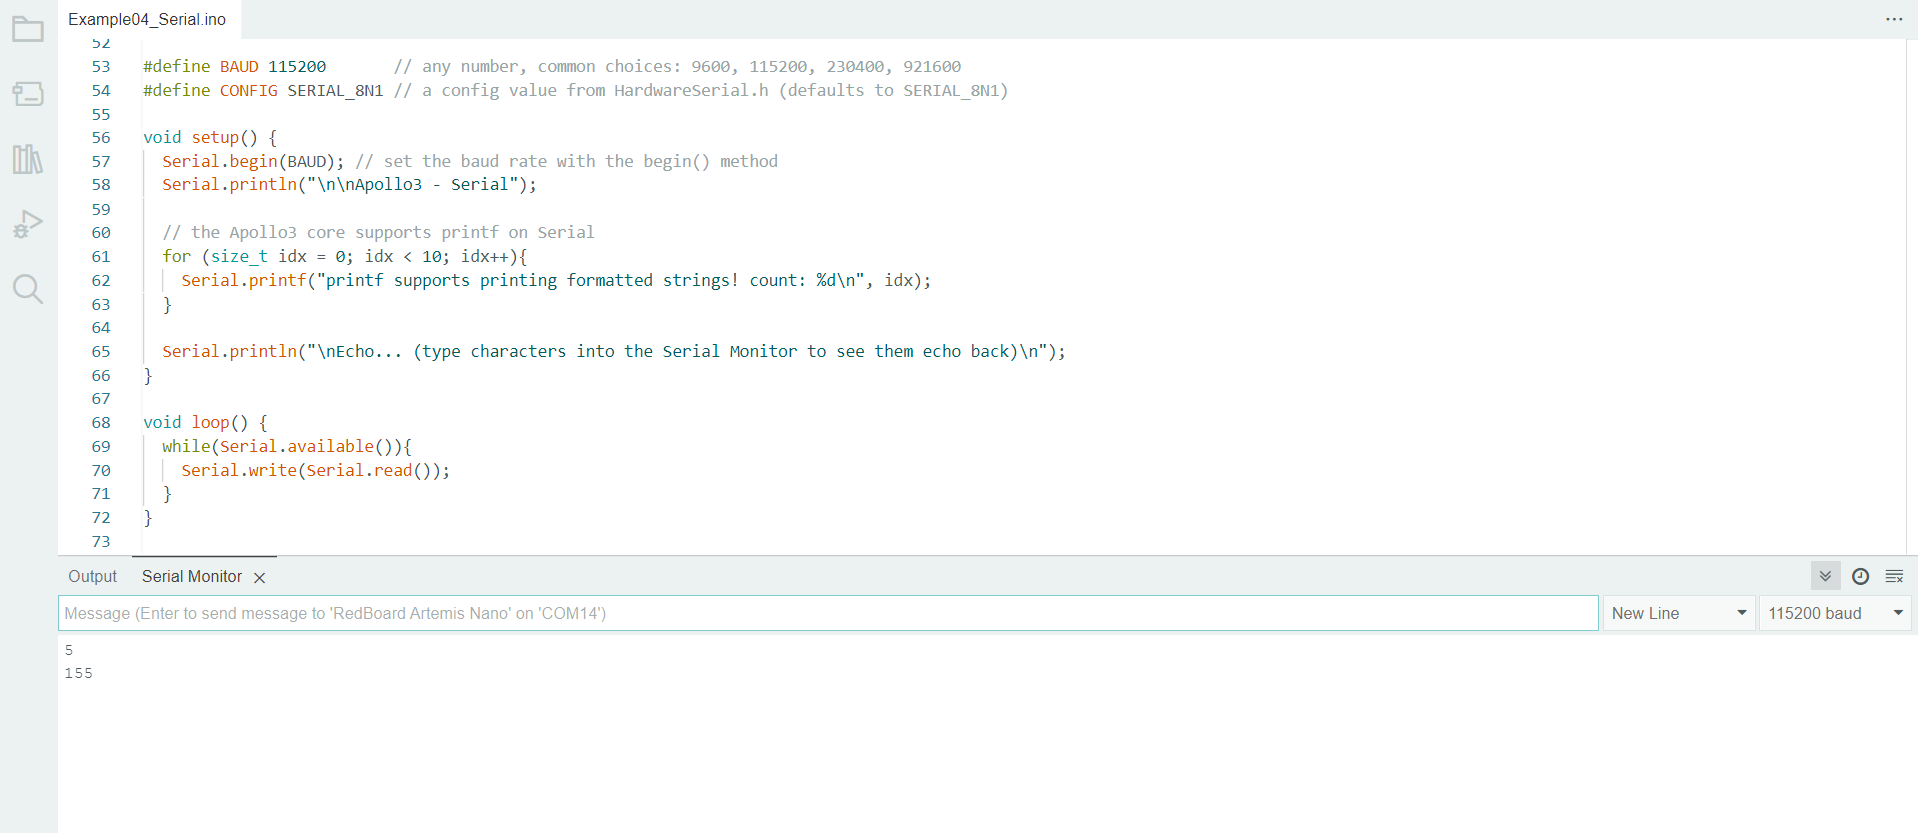
Task: Click the Apollo3 printf comment on line 60
Action: click(378, 233)
